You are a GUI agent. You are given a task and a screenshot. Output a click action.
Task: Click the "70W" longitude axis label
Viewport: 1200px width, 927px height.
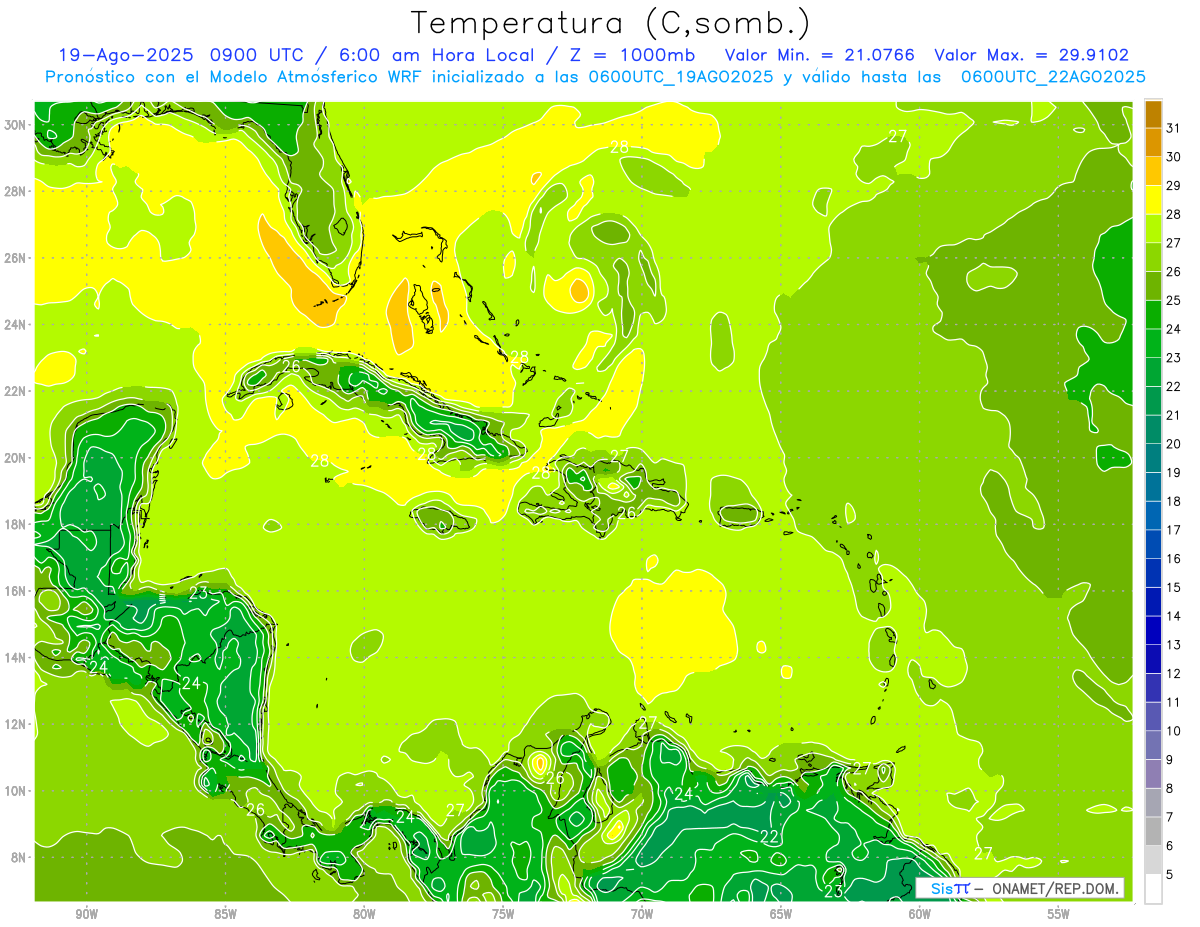point(642,914)
